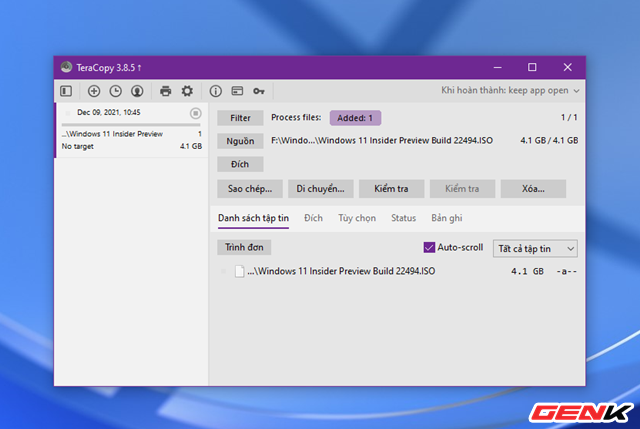Switch to the 'Đích' tab

313,218
